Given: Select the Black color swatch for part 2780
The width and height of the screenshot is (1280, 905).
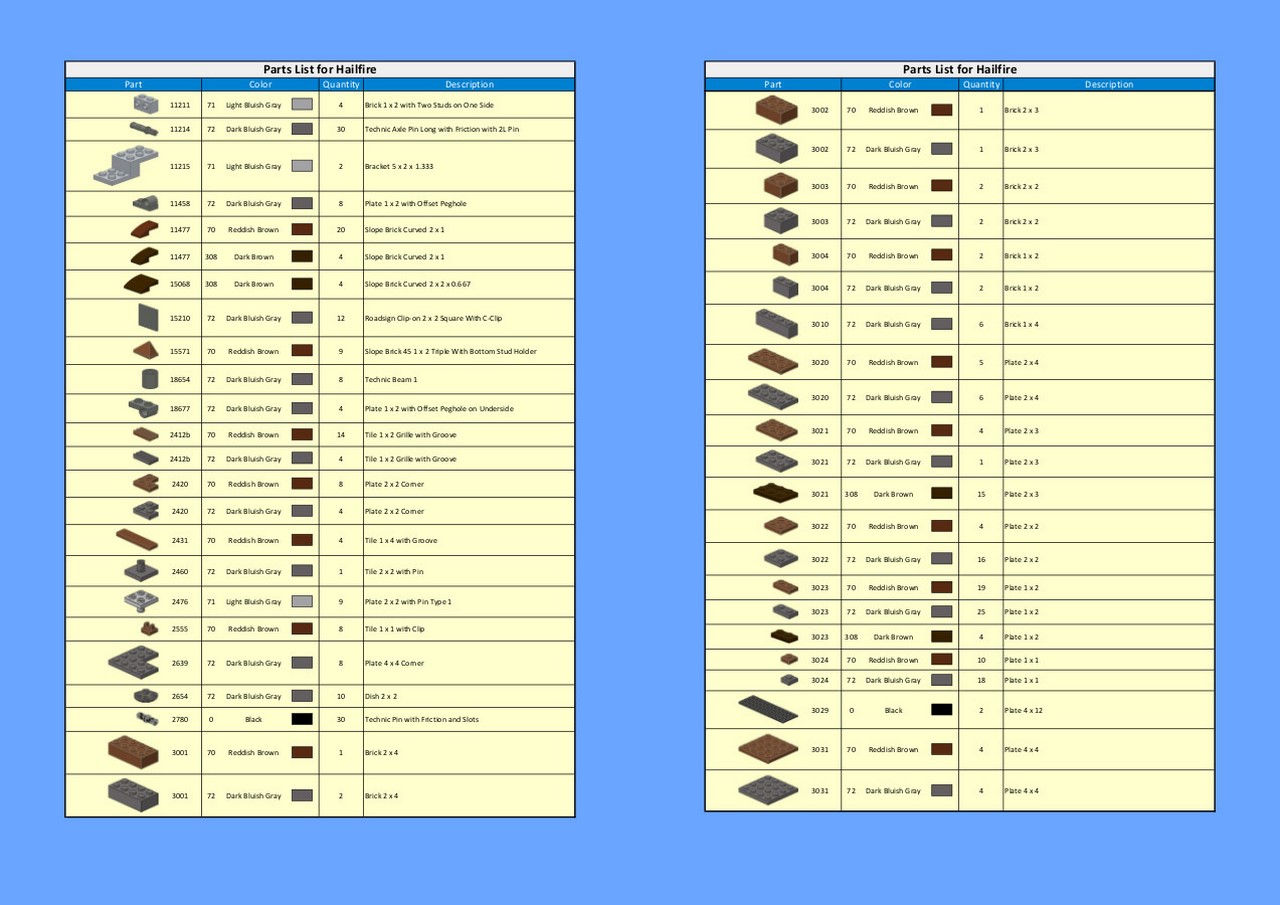Looking at the screenshot, I should [x=302, y=719].
